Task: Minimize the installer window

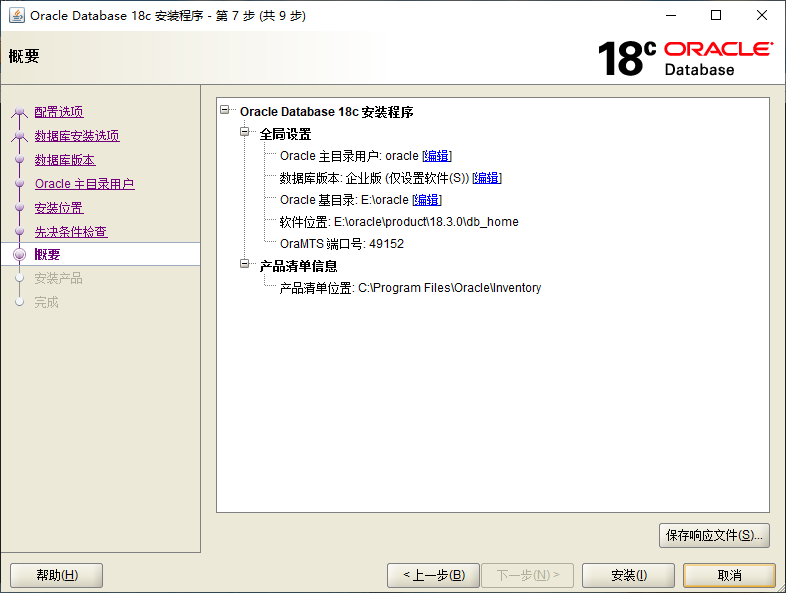Action: [x=671, y=16]
